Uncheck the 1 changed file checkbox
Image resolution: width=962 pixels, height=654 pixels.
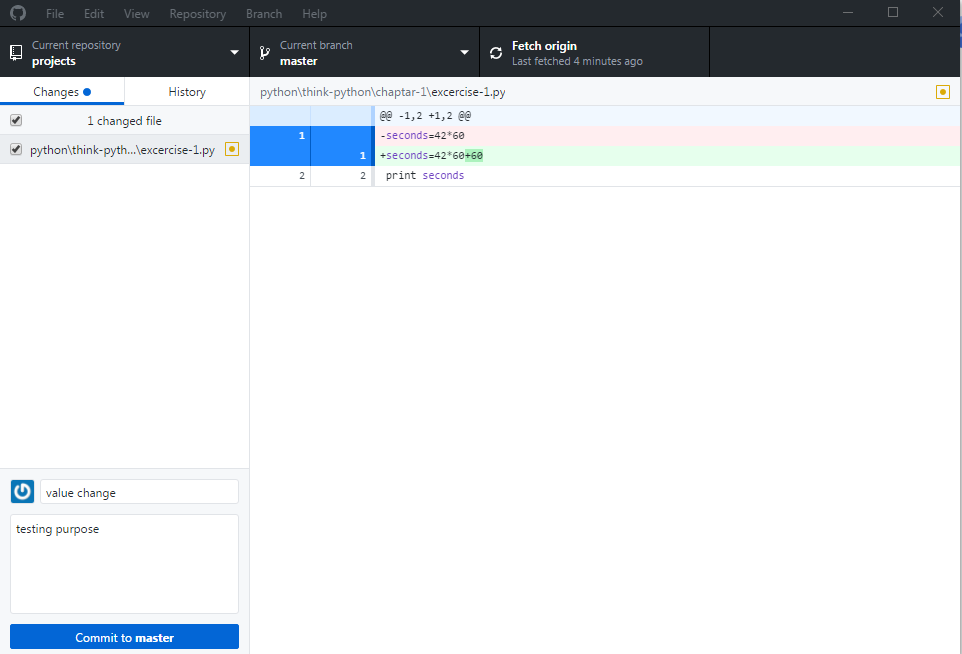point(14,120)
